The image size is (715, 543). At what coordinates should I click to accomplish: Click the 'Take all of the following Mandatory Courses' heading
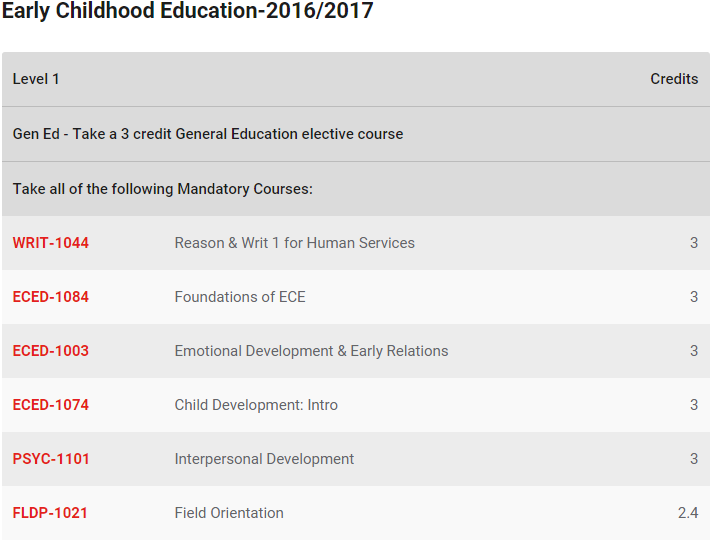pos(163,189)
